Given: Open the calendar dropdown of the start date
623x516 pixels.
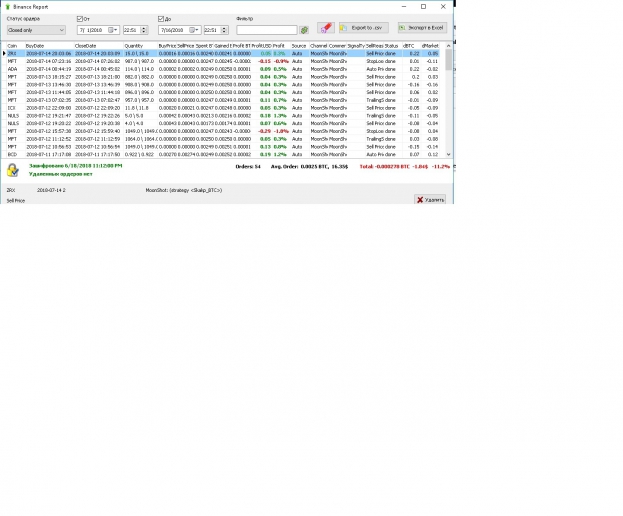Looking at the screenshot, I should pos(113,30).
